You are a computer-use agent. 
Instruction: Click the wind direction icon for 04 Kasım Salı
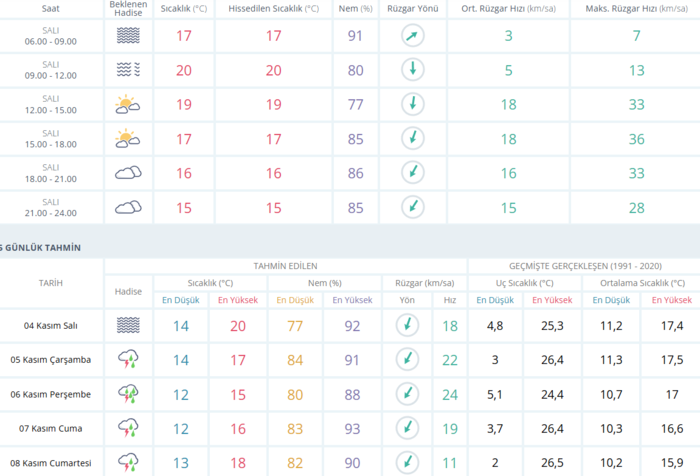tap(407, 325)
